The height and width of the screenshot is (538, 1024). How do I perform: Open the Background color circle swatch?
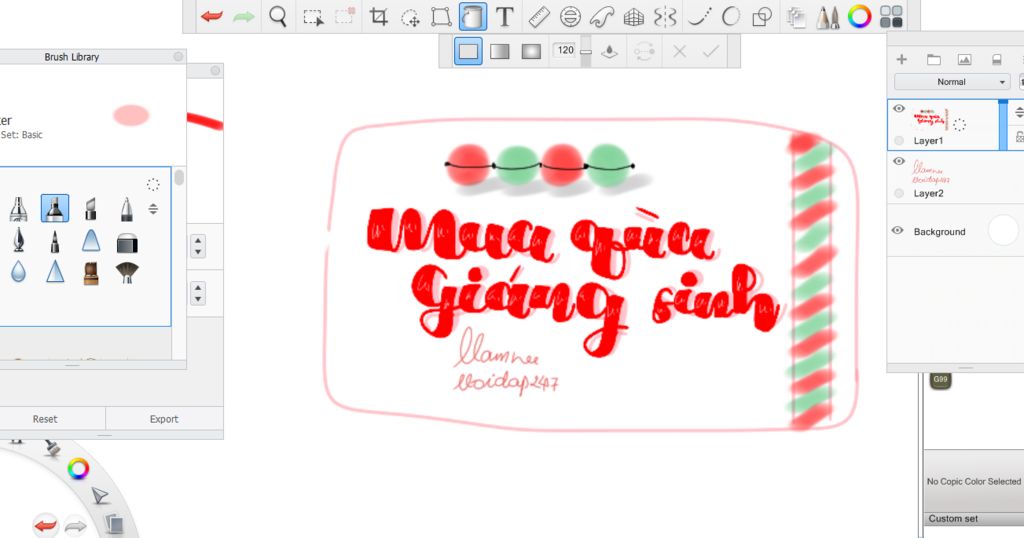(1003, 230)
